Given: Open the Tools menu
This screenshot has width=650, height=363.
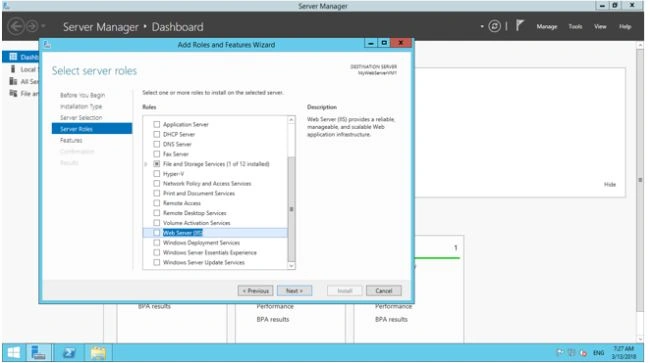Looking at the screenshot, I should [575, 27].
